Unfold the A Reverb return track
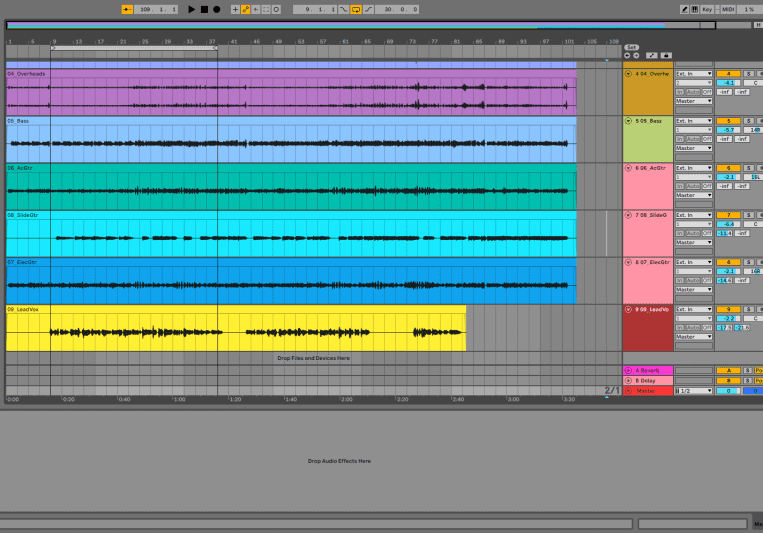Screen dimensions: 763x533 coord(628,370)
